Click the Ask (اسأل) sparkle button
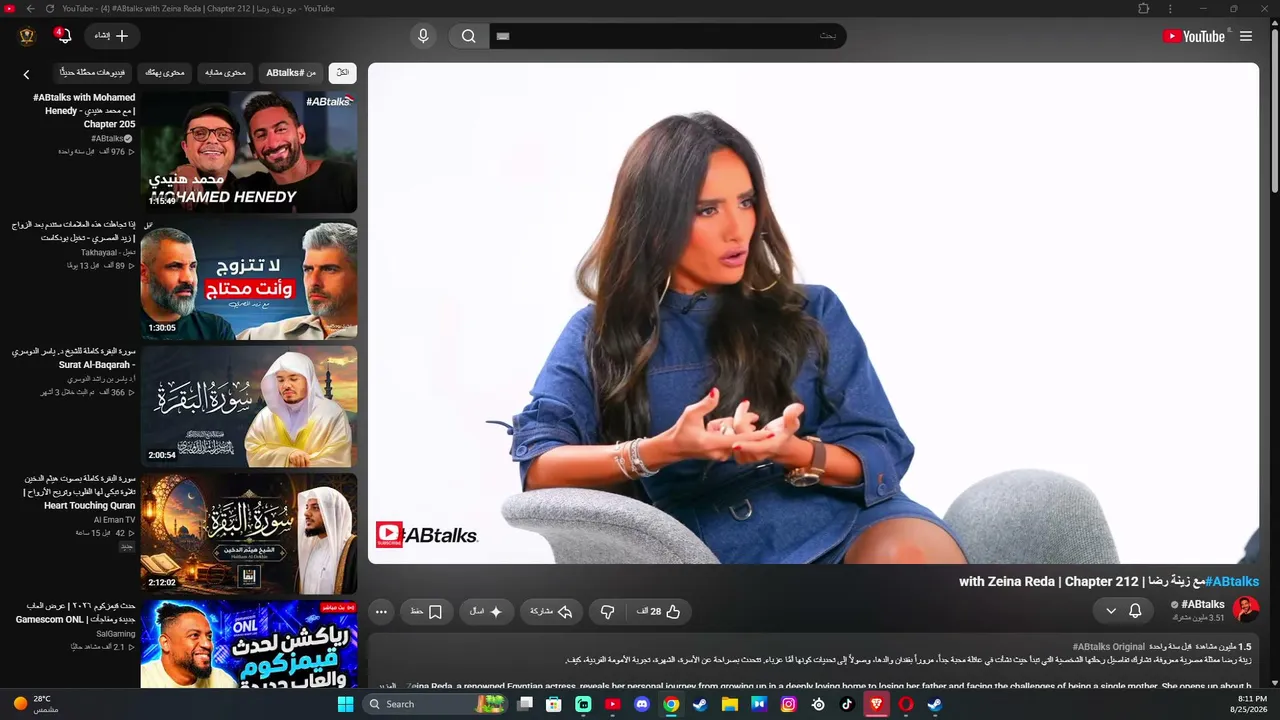This screenshot has height=720, width=1280. (486, 612)
